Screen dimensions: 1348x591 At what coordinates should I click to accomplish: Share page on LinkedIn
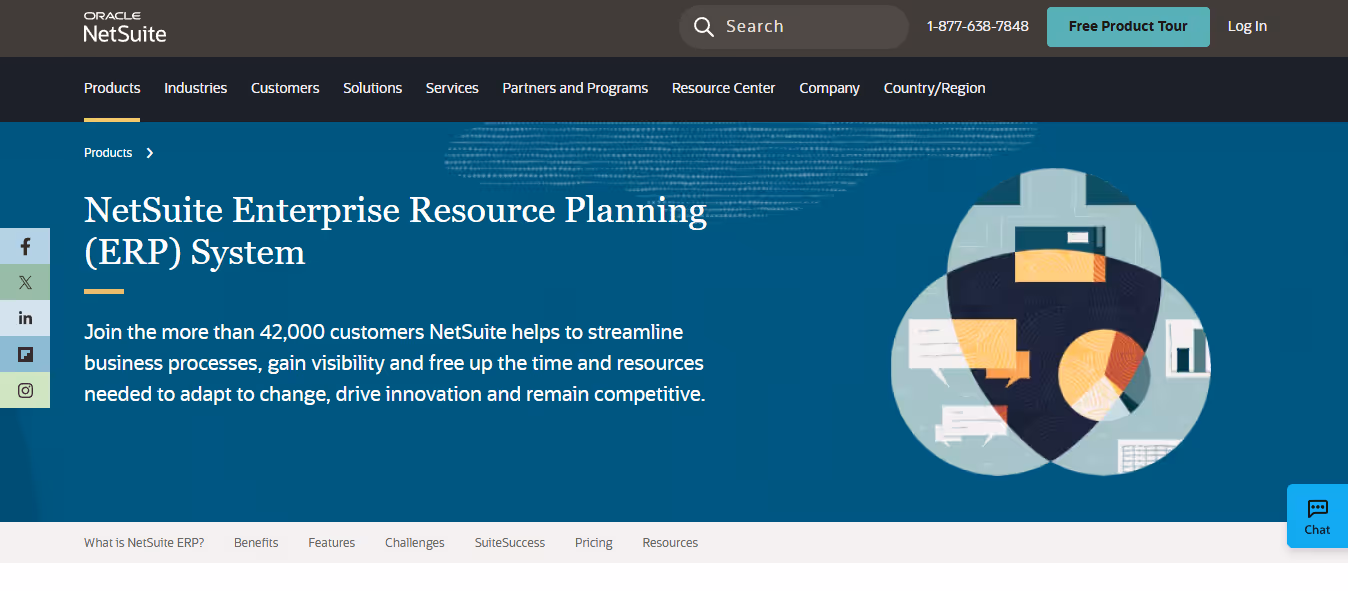click(25, 318)
